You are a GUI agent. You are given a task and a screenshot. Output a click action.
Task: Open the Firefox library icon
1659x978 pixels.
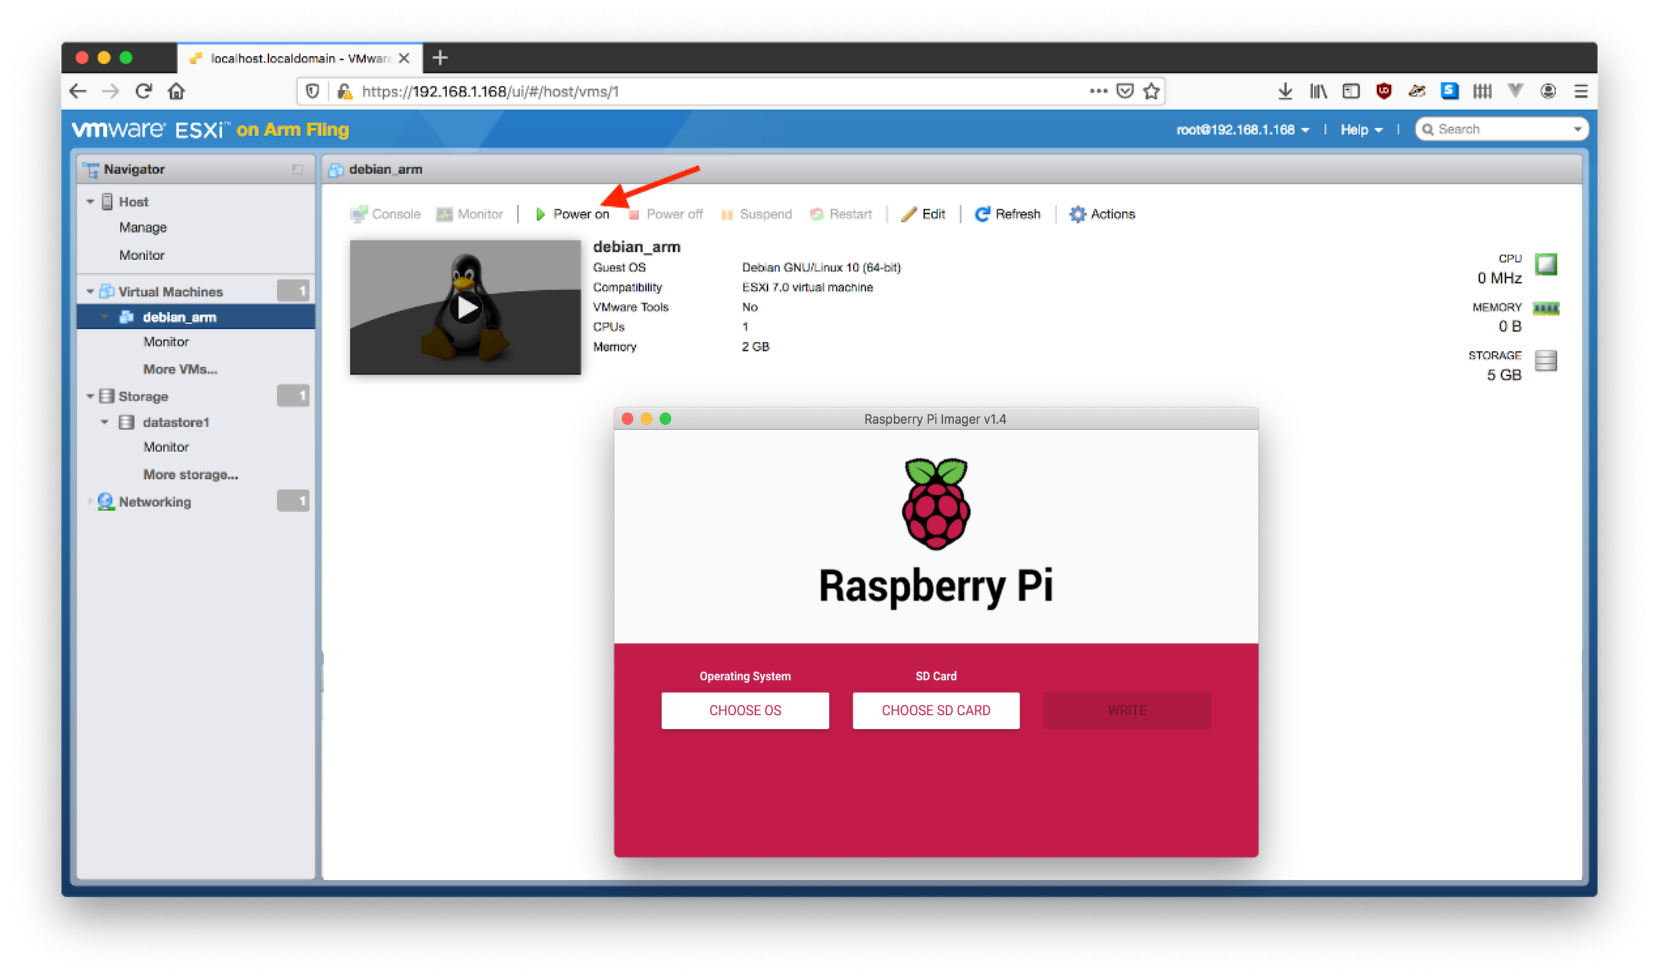click(x=1318, y=91)
